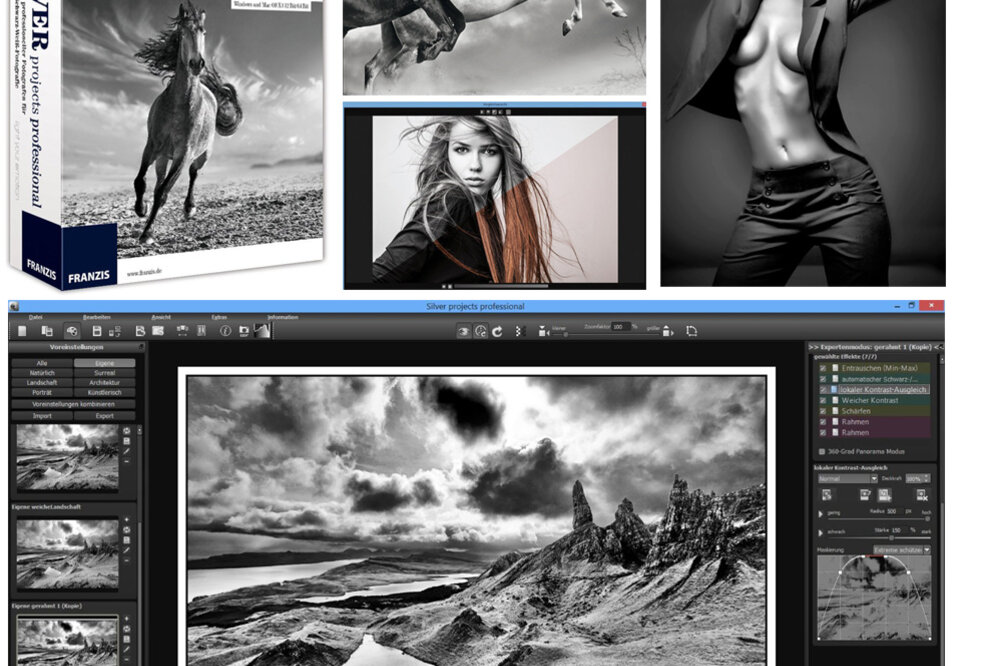Click the rotate view icon near the zoom controls
This screenshot has height=666, width=988.
click(497, 330)
